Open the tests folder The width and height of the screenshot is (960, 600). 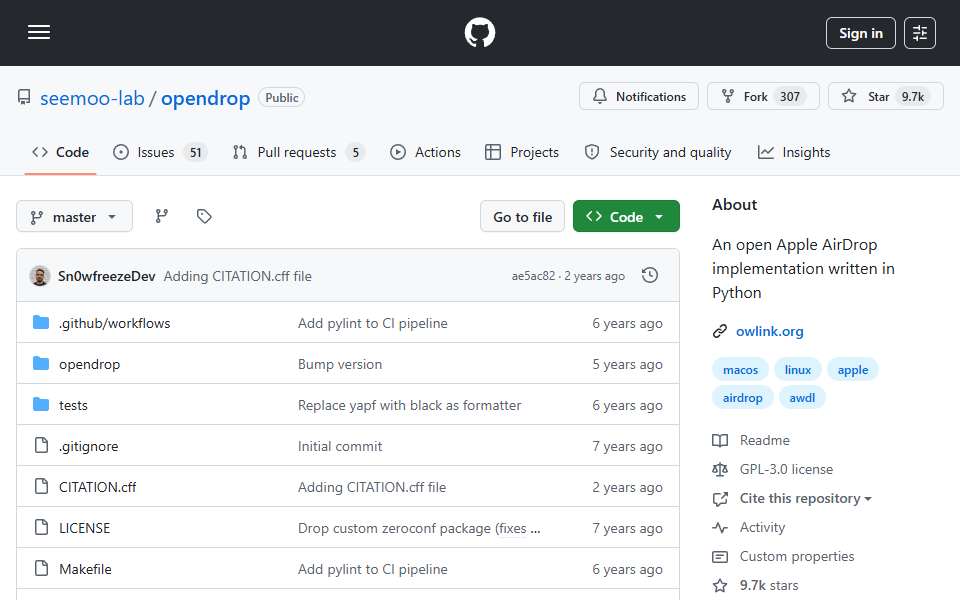73,405
